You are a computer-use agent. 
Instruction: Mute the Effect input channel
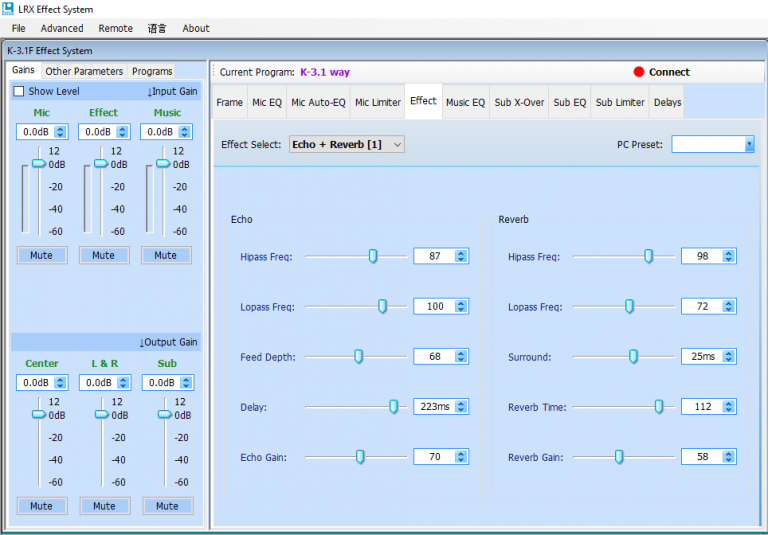(104, 255)
